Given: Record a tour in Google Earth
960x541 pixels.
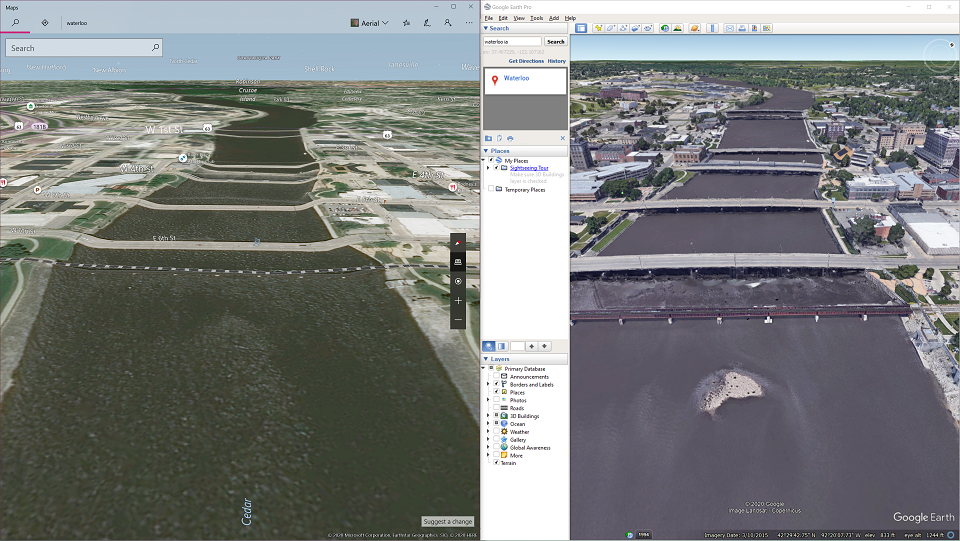Looking at the screenshot, I should coord(648,28).
